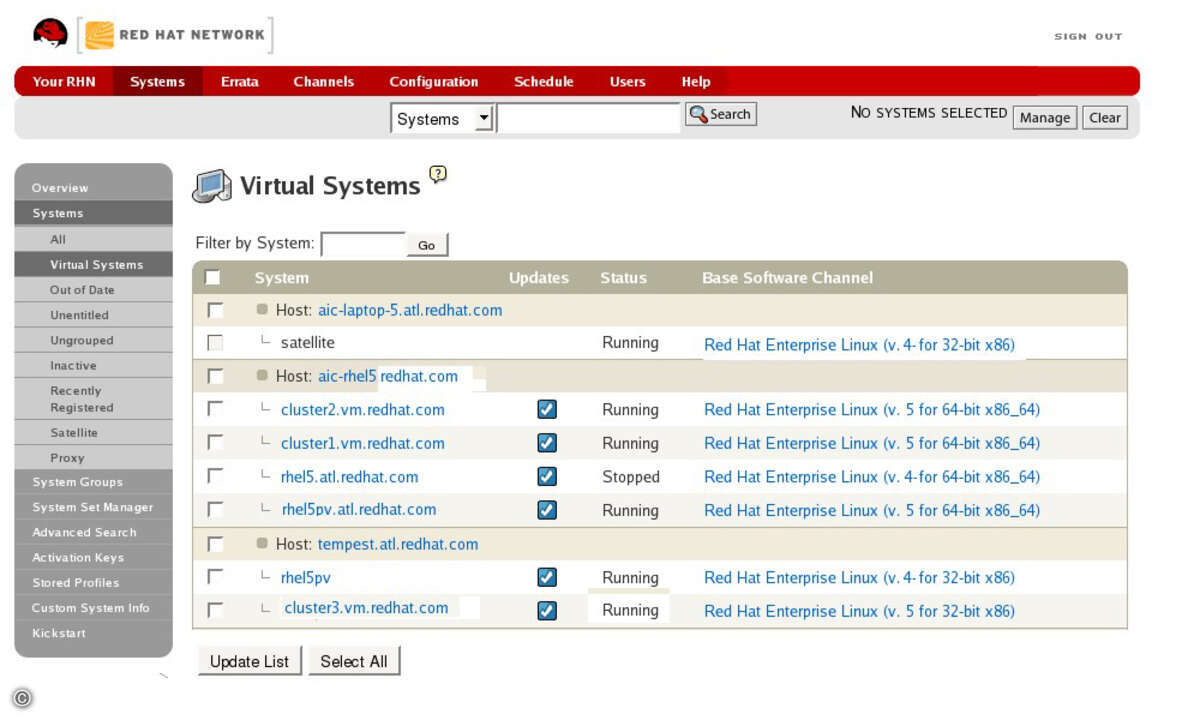Open the Your RHN tab
The height and width of the screenshot is (720, 1200).
[64, 82]
